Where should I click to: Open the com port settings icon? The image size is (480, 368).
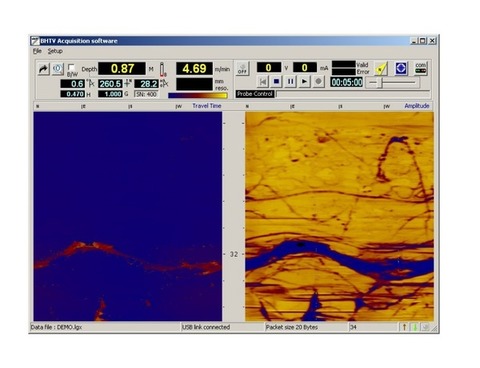[421, 68]
